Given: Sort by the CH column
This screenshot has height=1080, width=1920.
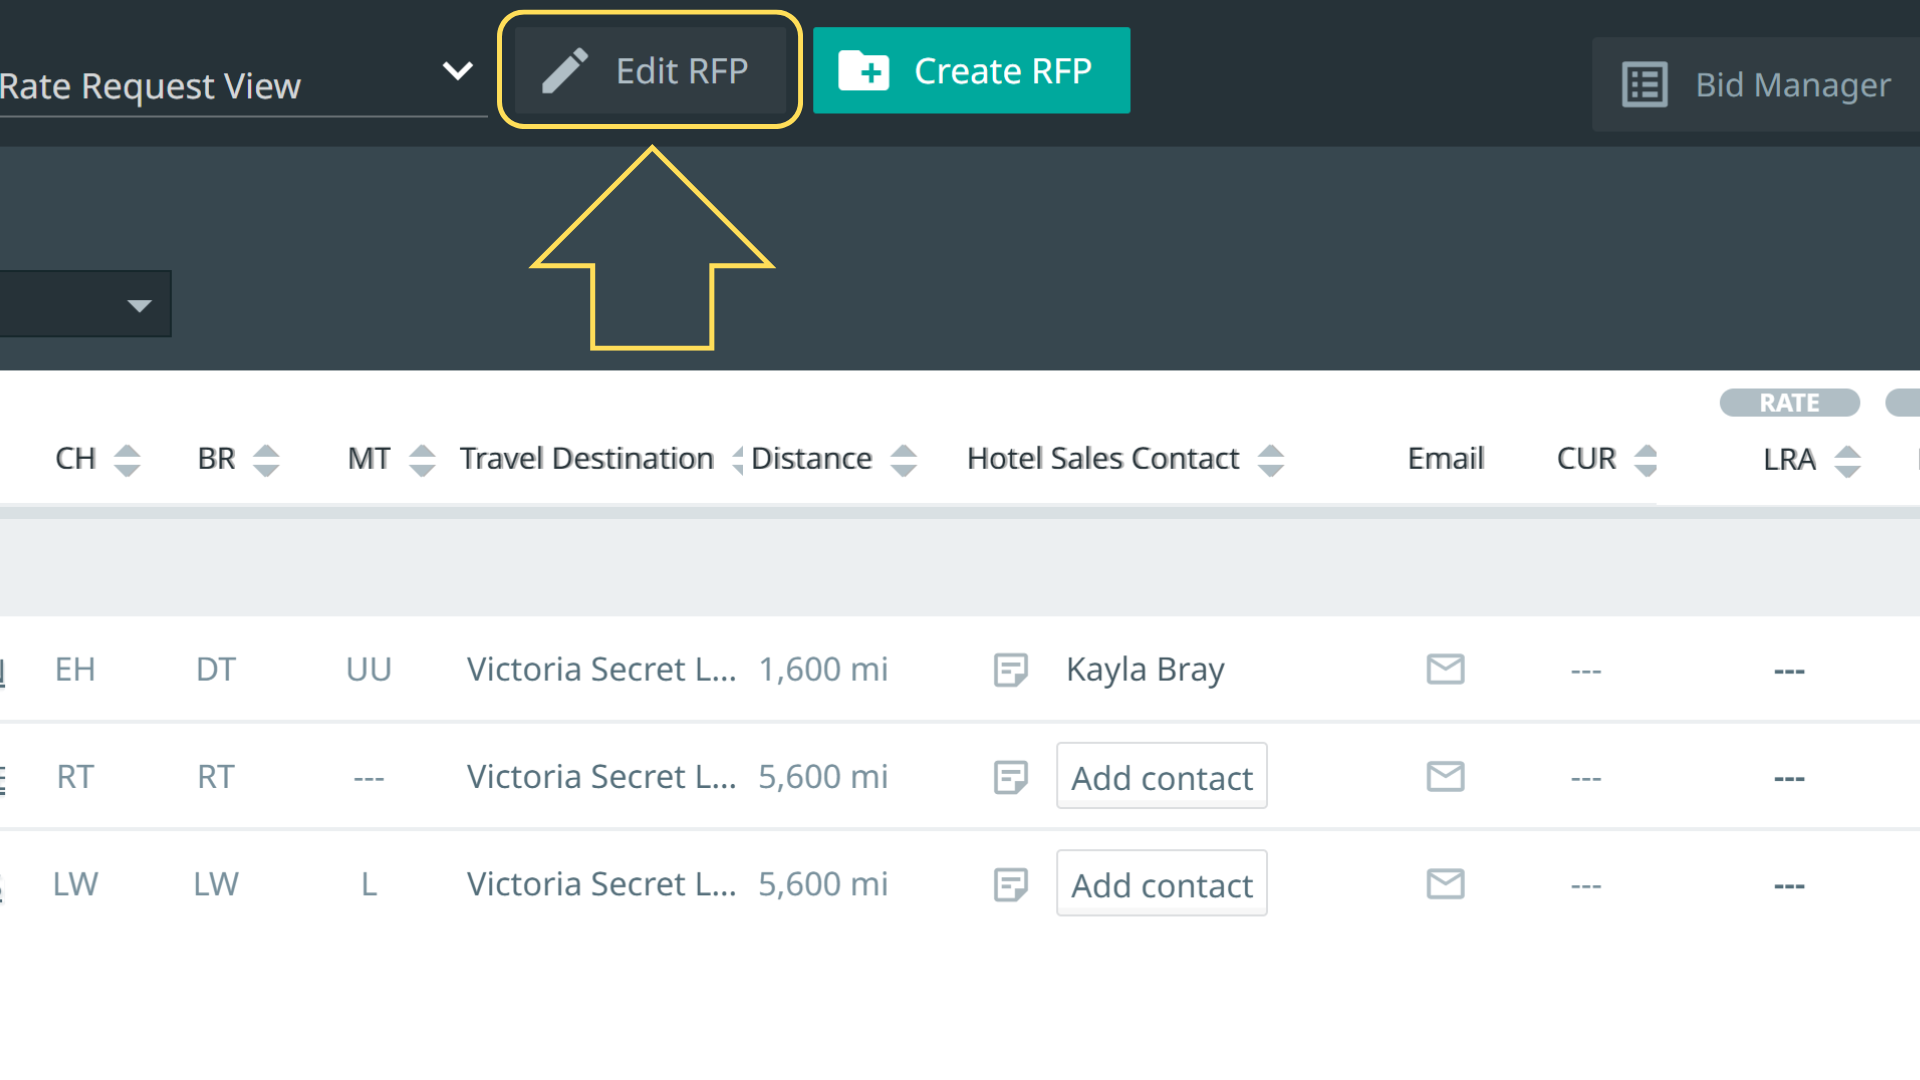Looking at the screenshot, I should click(x=127, y=460).
